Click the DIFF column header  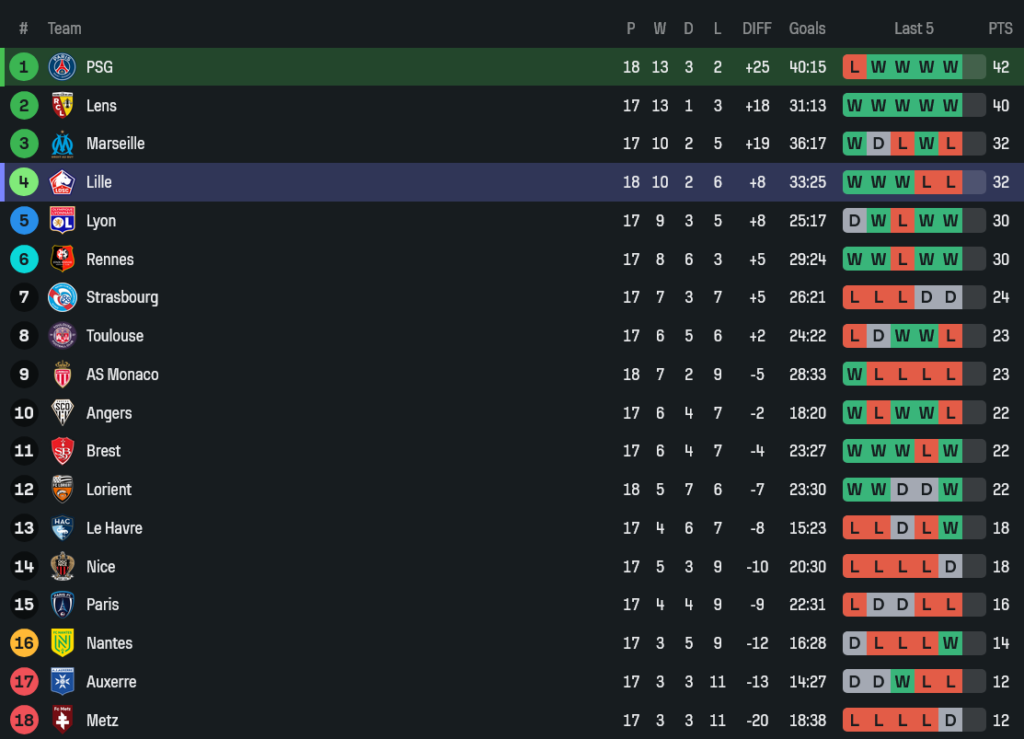(x=757, y=28)
